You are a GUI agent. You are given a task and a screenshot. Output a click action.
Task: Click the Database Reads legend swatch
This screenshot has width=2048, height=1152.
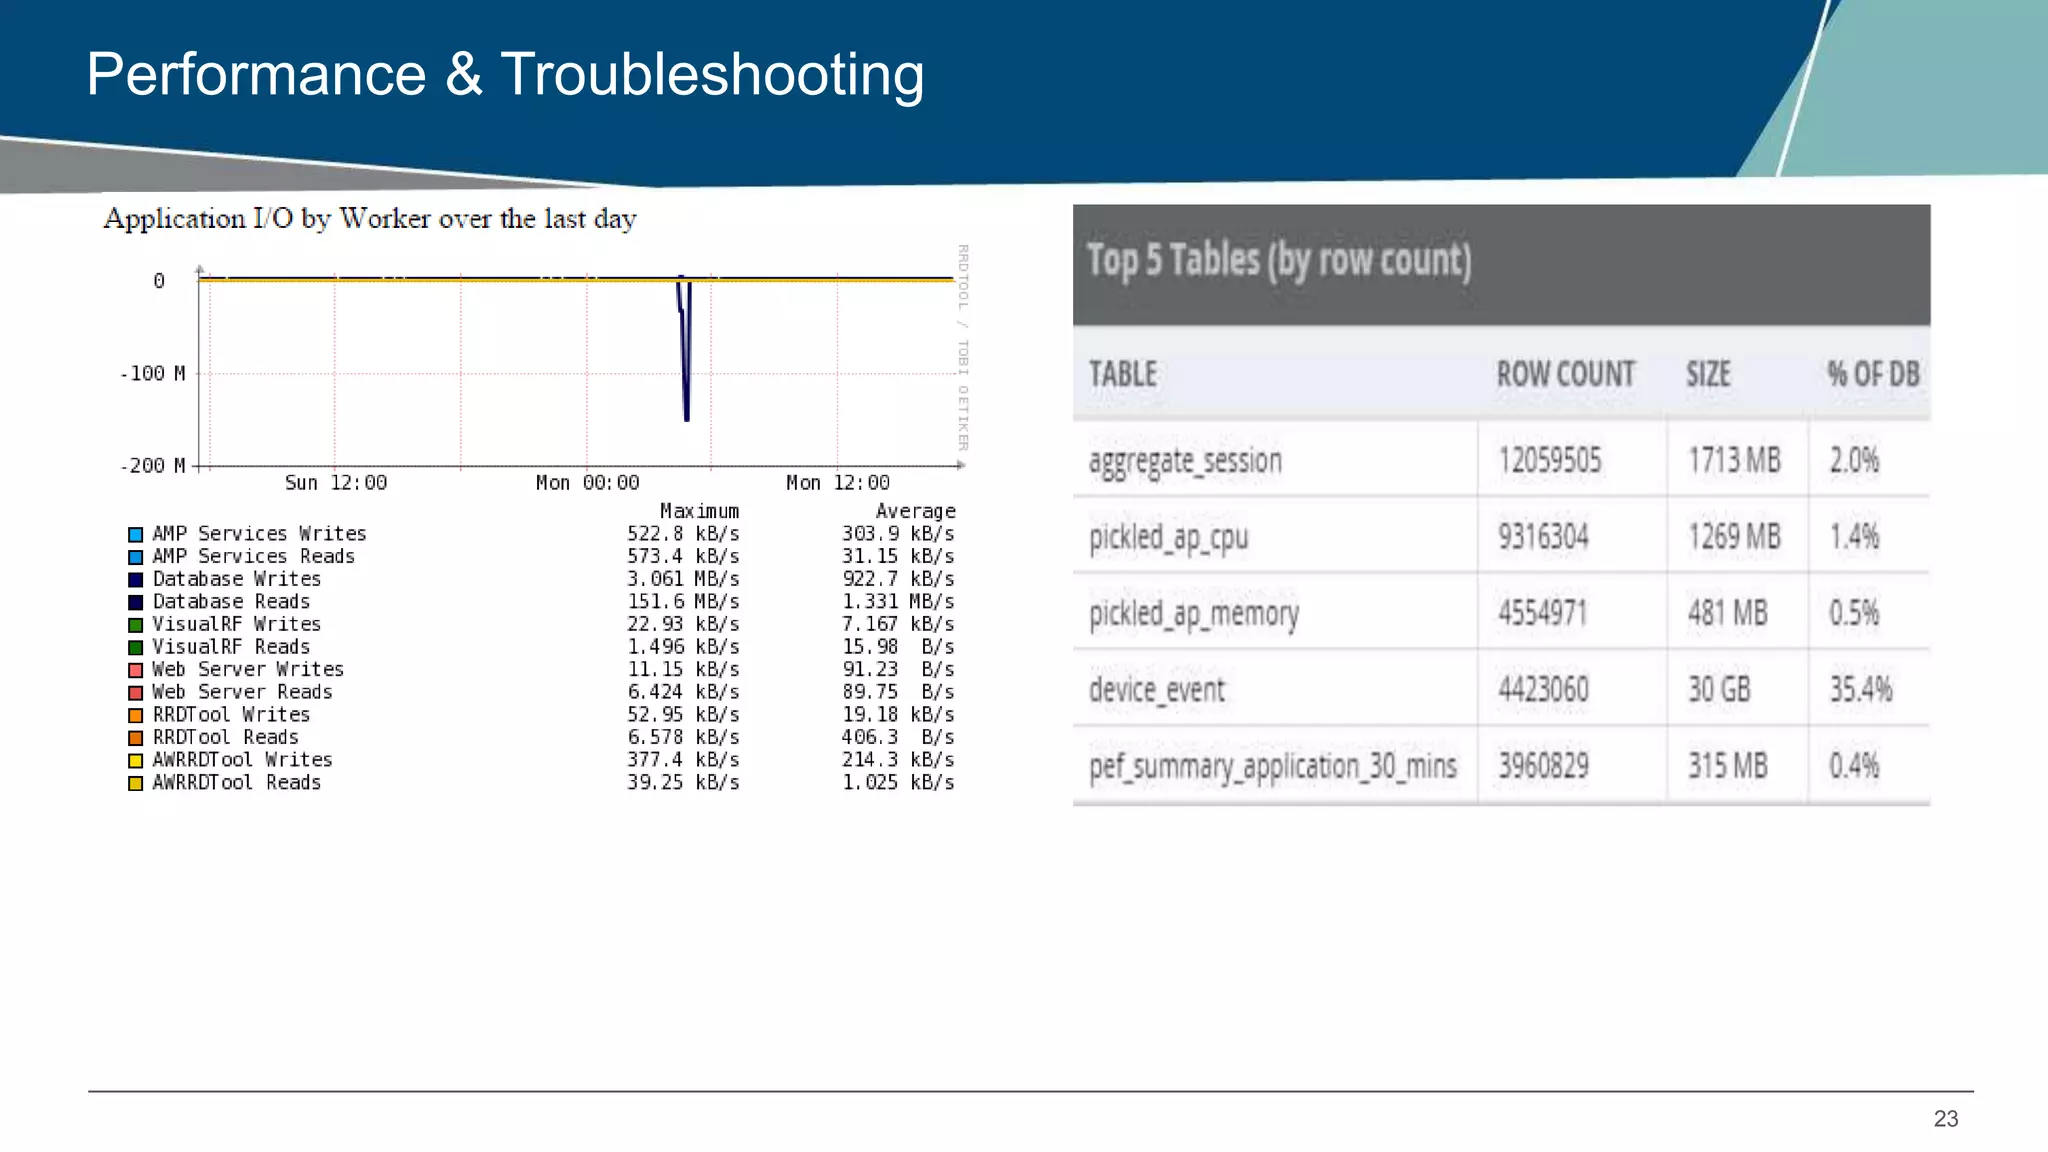(x=135, y=603)
